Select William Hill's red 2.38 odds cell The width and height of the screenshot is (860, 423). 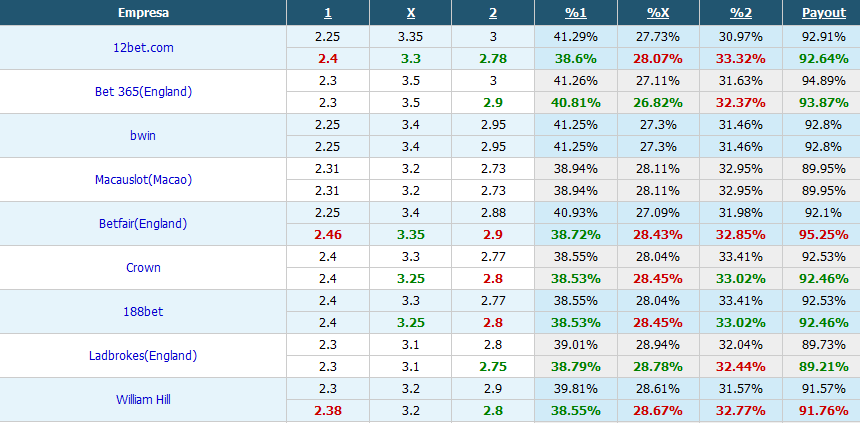(327, 410)
